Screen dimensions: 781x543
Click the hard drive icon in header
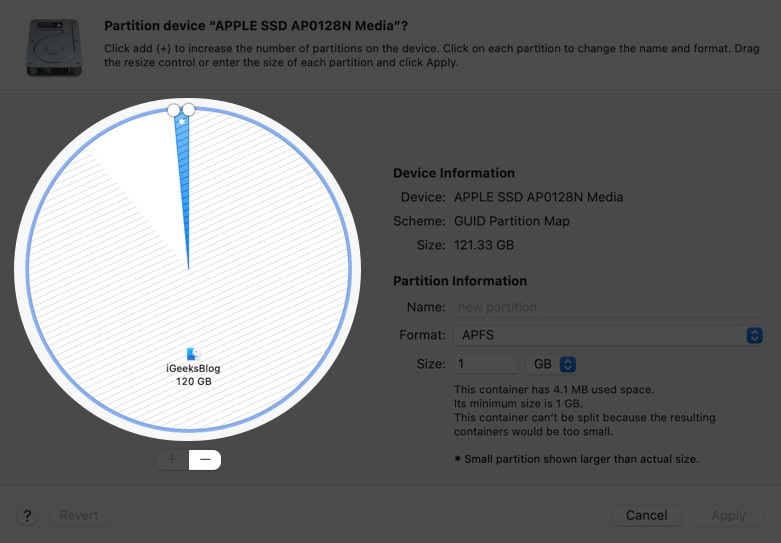[x=54, y=47]
